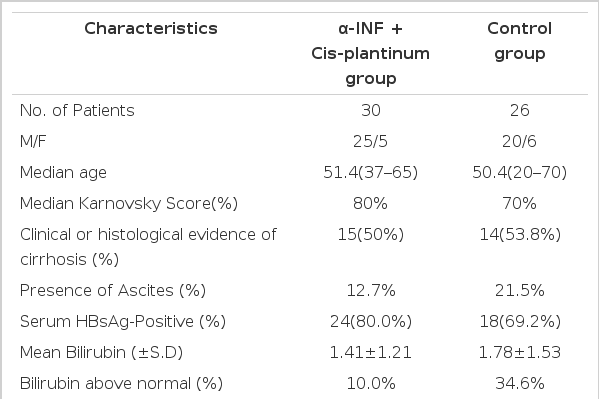Click the 34.6% bilirubin above normal cell

[x=520, y=383]
